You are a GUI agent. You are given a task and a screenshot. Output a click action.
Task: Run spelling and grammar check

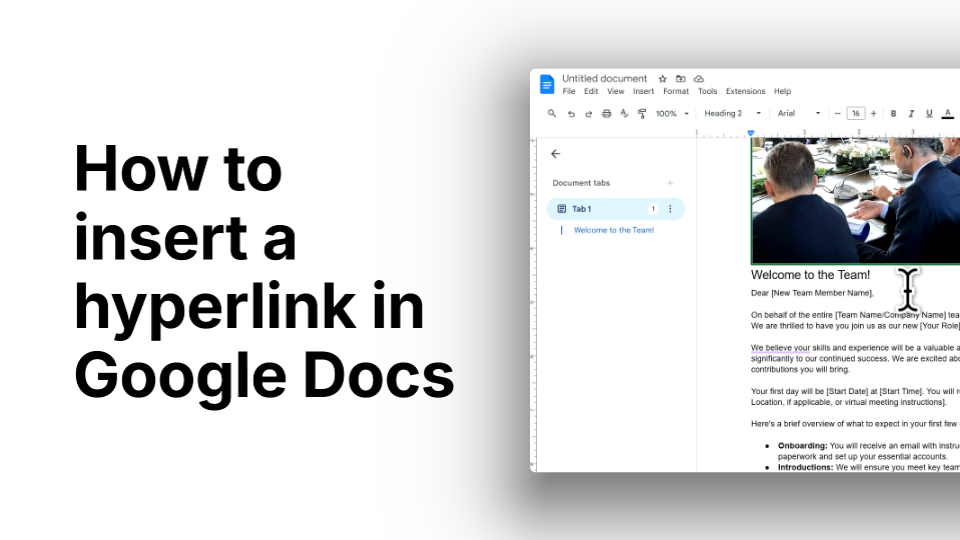[624, 113]
